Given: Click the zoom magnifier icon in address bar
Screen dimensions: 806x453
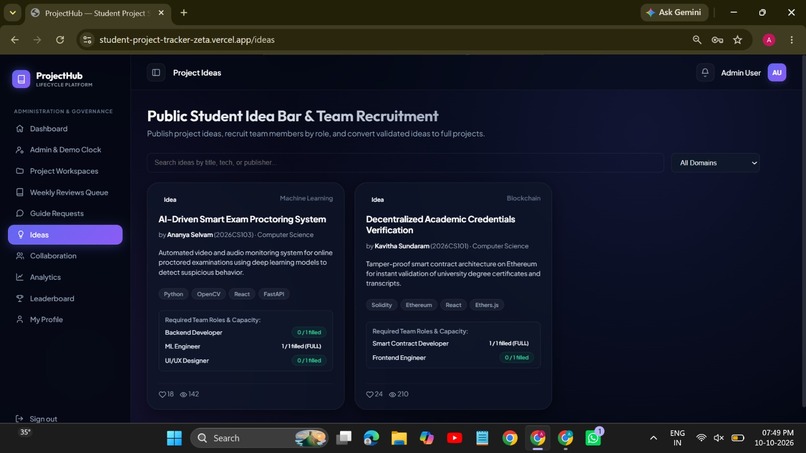Looking at the screenshot, I should pos(697,40).
